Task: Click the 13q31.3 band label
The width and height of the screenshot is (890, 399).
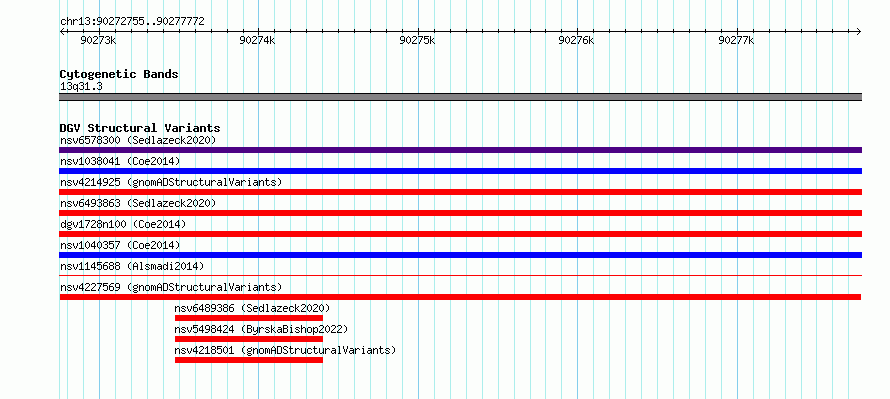Action: click(x=81, y=87)
